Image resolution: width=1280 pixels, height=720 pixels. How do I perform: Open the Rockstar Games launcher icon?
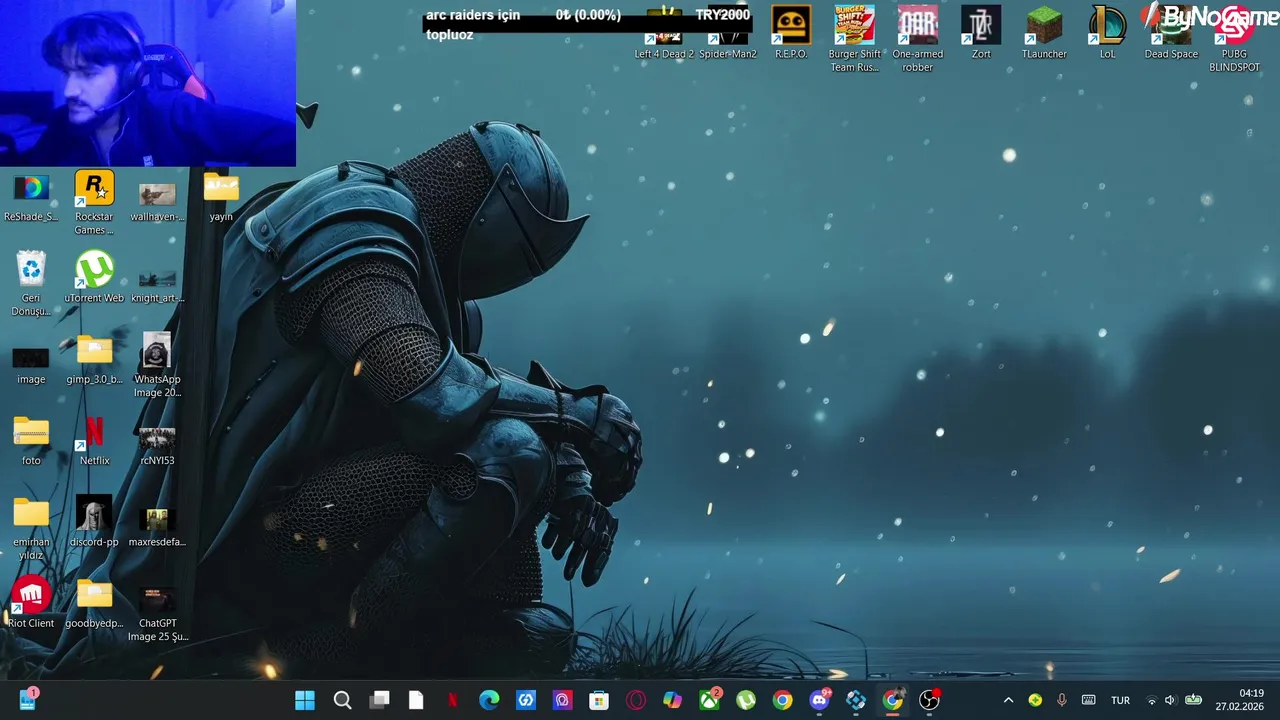coord(94,203)
